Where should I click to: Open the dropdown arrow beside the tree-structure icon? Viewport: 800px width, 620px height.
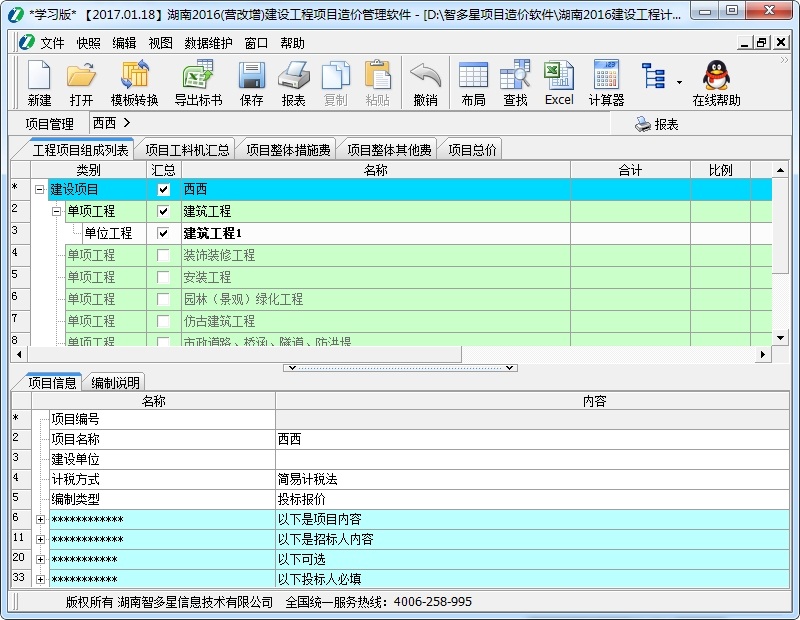point(680,82)
